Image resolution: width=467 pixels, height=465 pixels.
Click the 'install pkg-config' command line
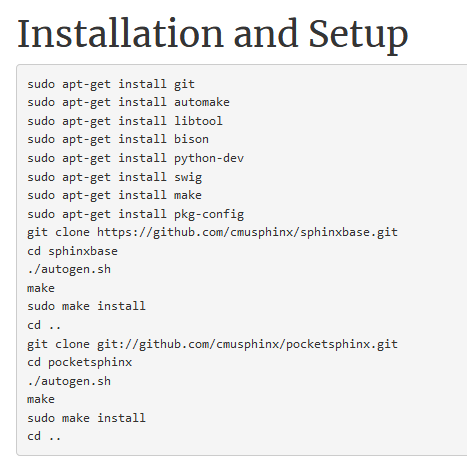(x=135, y=214)
